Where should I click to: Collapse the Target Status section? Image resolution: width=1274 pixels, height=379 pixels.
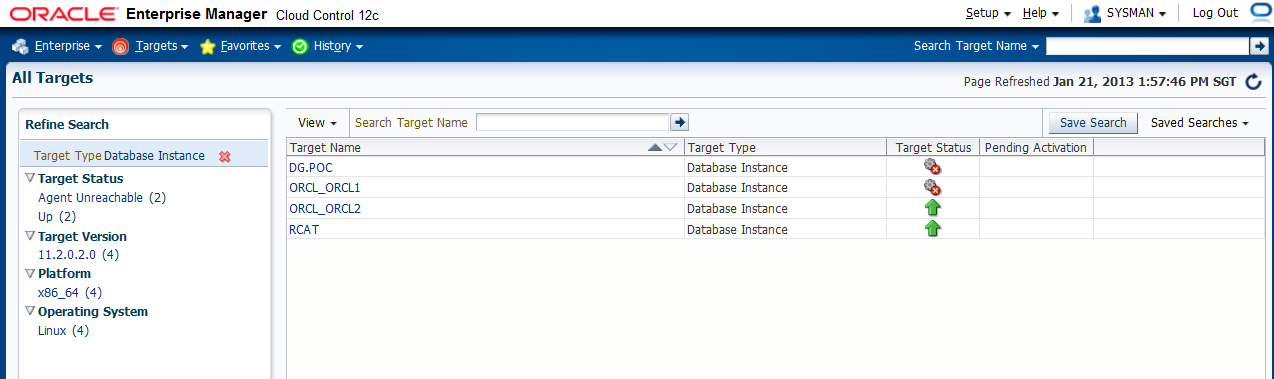tap(30, 179)
